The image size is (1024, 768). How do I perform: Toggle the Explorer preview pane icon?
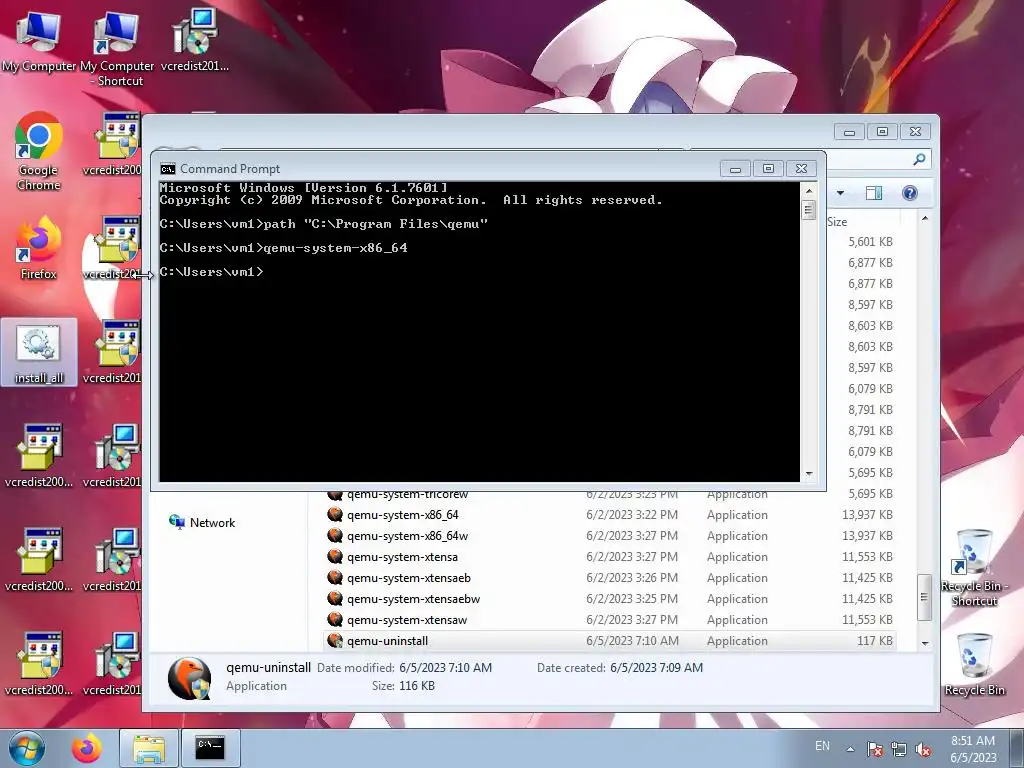coord(874,193)
